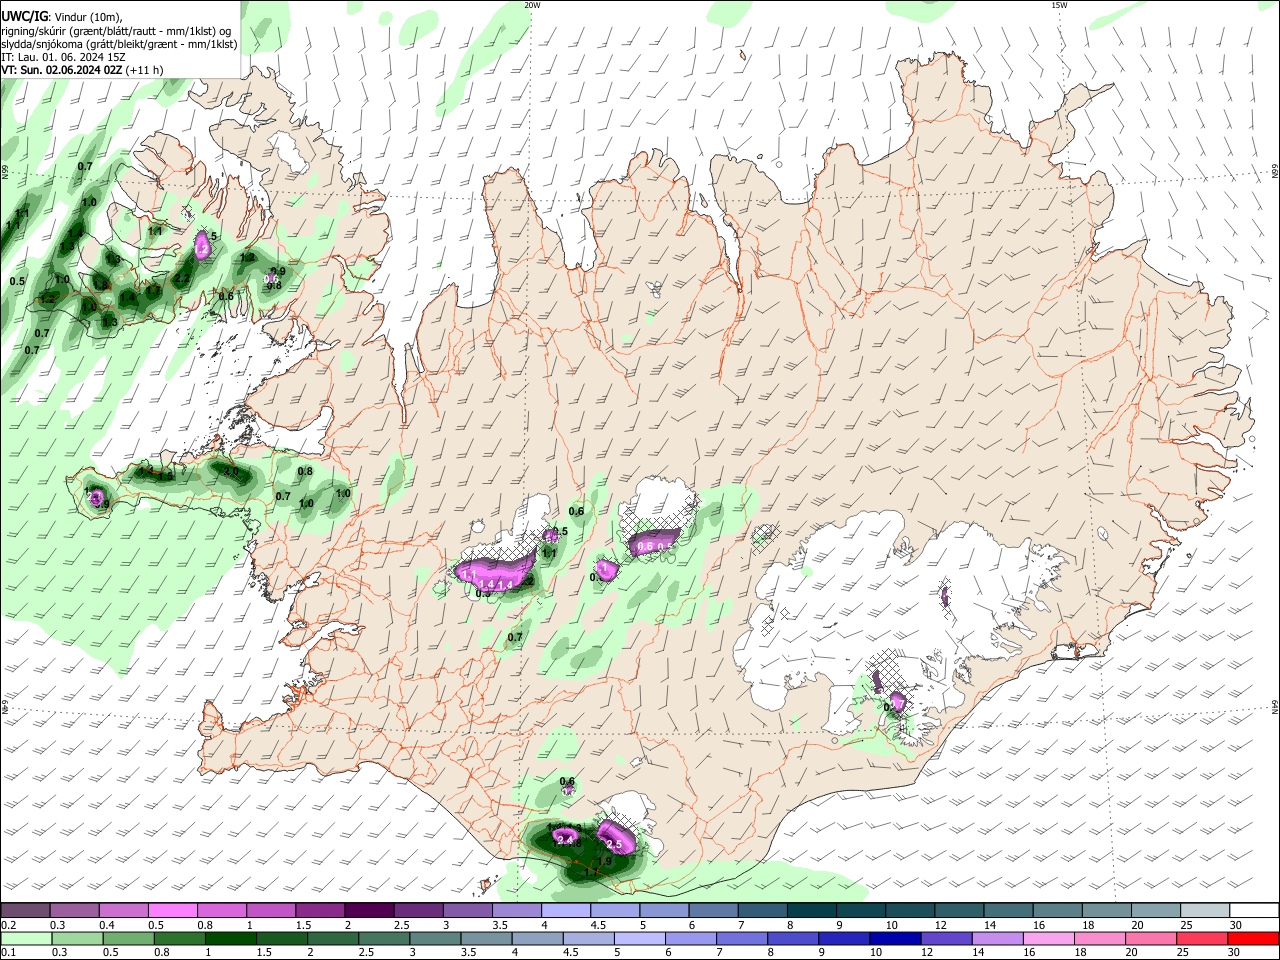
Task: Select the 'rigning/skúrir' description line
Action: 117,31
